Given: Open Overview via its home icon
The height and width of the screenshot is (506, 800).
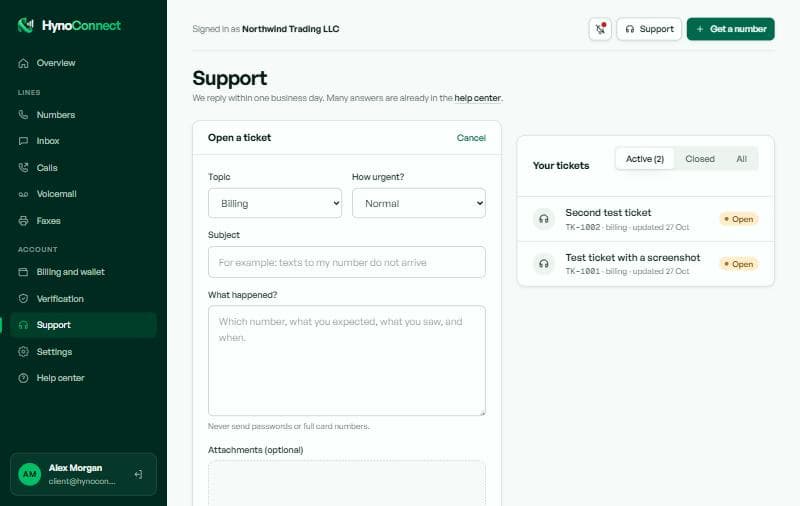Looking at the screenshot, I should pos(23,63).
